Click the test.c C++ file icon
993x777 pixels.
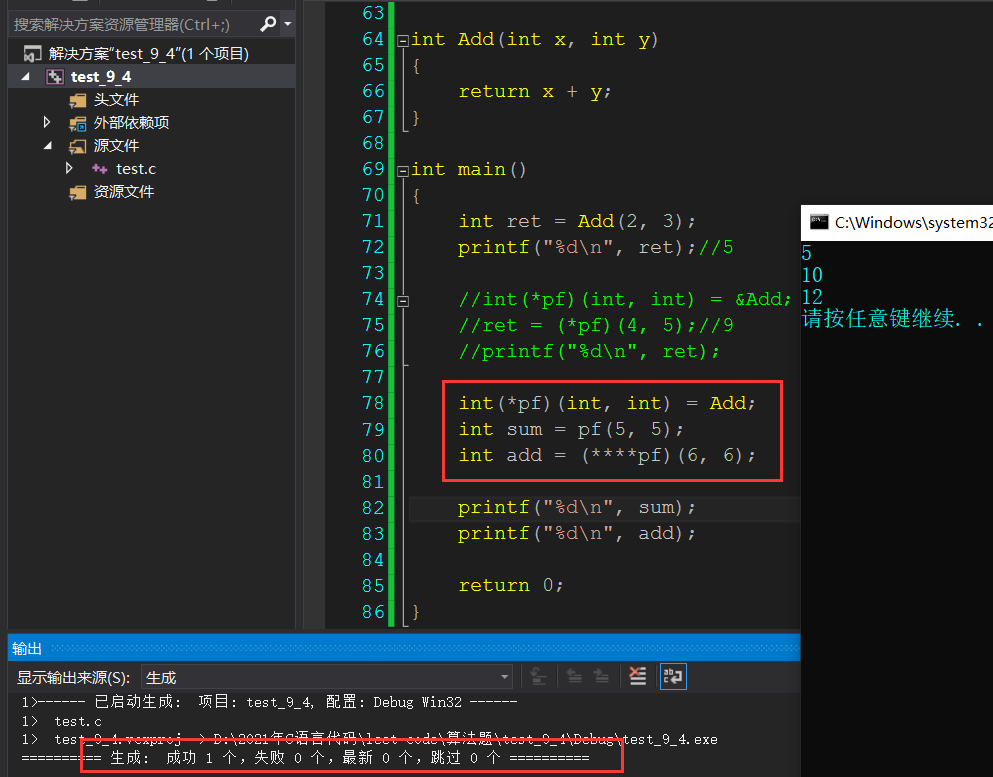point(99,169)
